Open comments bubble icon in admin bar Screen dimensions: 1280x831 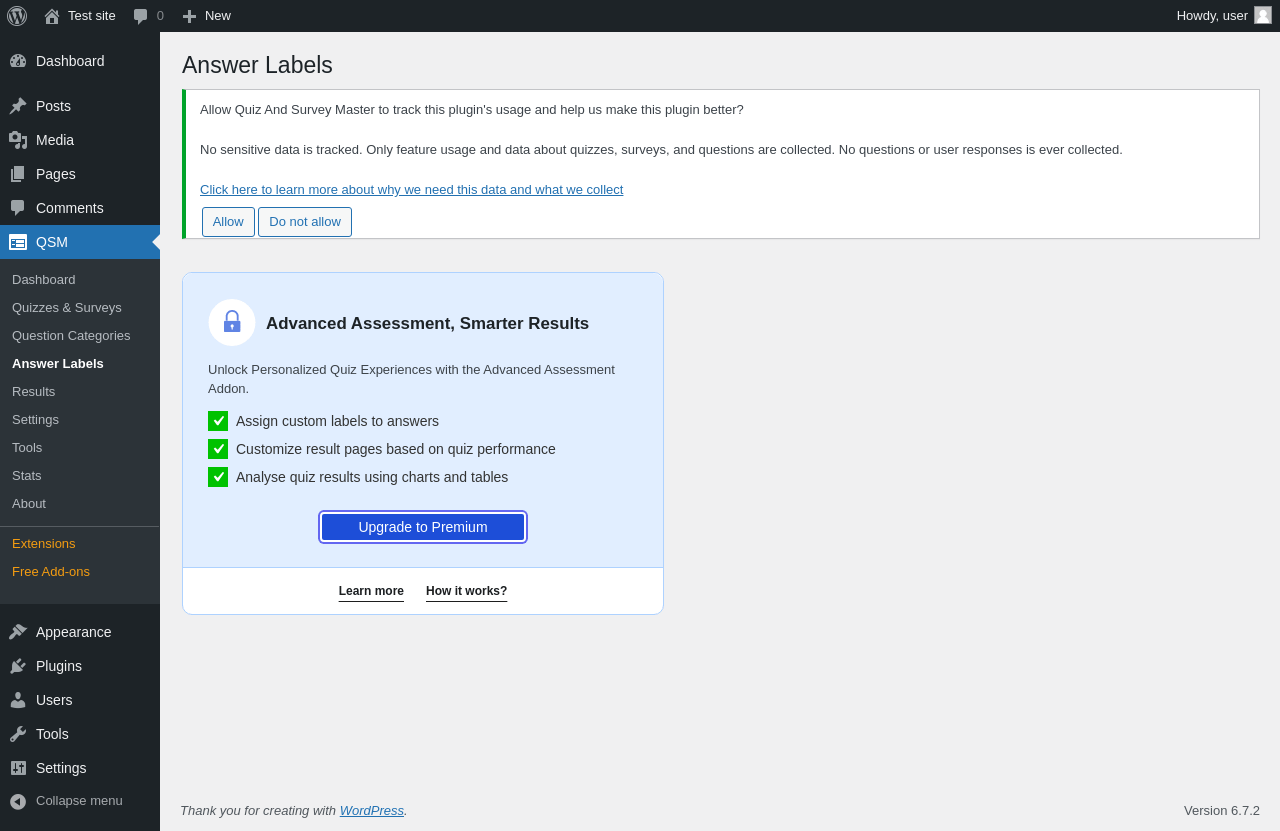point(141,16)
